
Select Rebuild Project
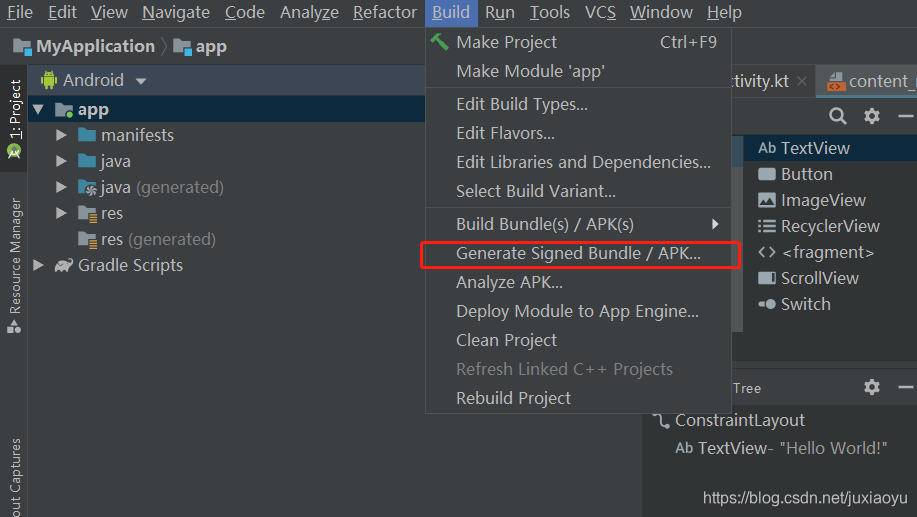(578, 398)
